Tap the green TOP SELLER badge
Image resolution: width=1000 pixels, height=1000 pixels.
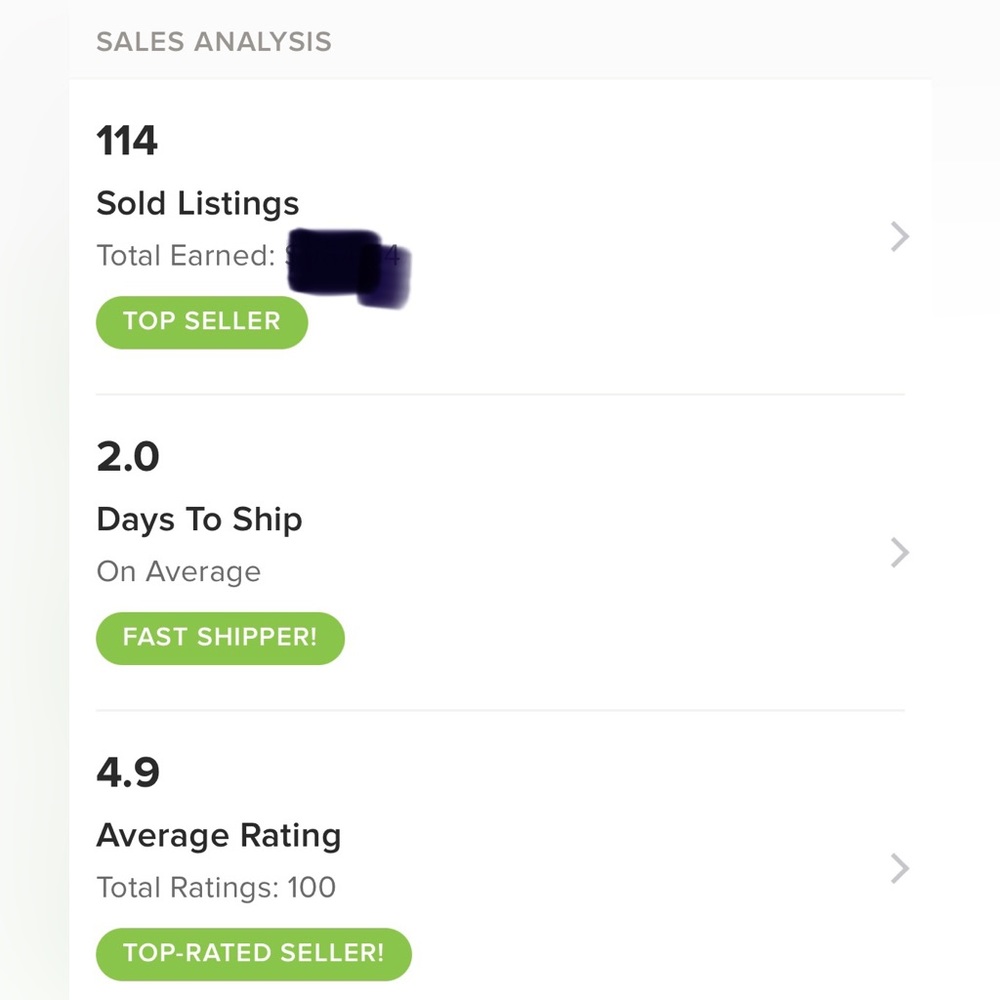point(202,322)
